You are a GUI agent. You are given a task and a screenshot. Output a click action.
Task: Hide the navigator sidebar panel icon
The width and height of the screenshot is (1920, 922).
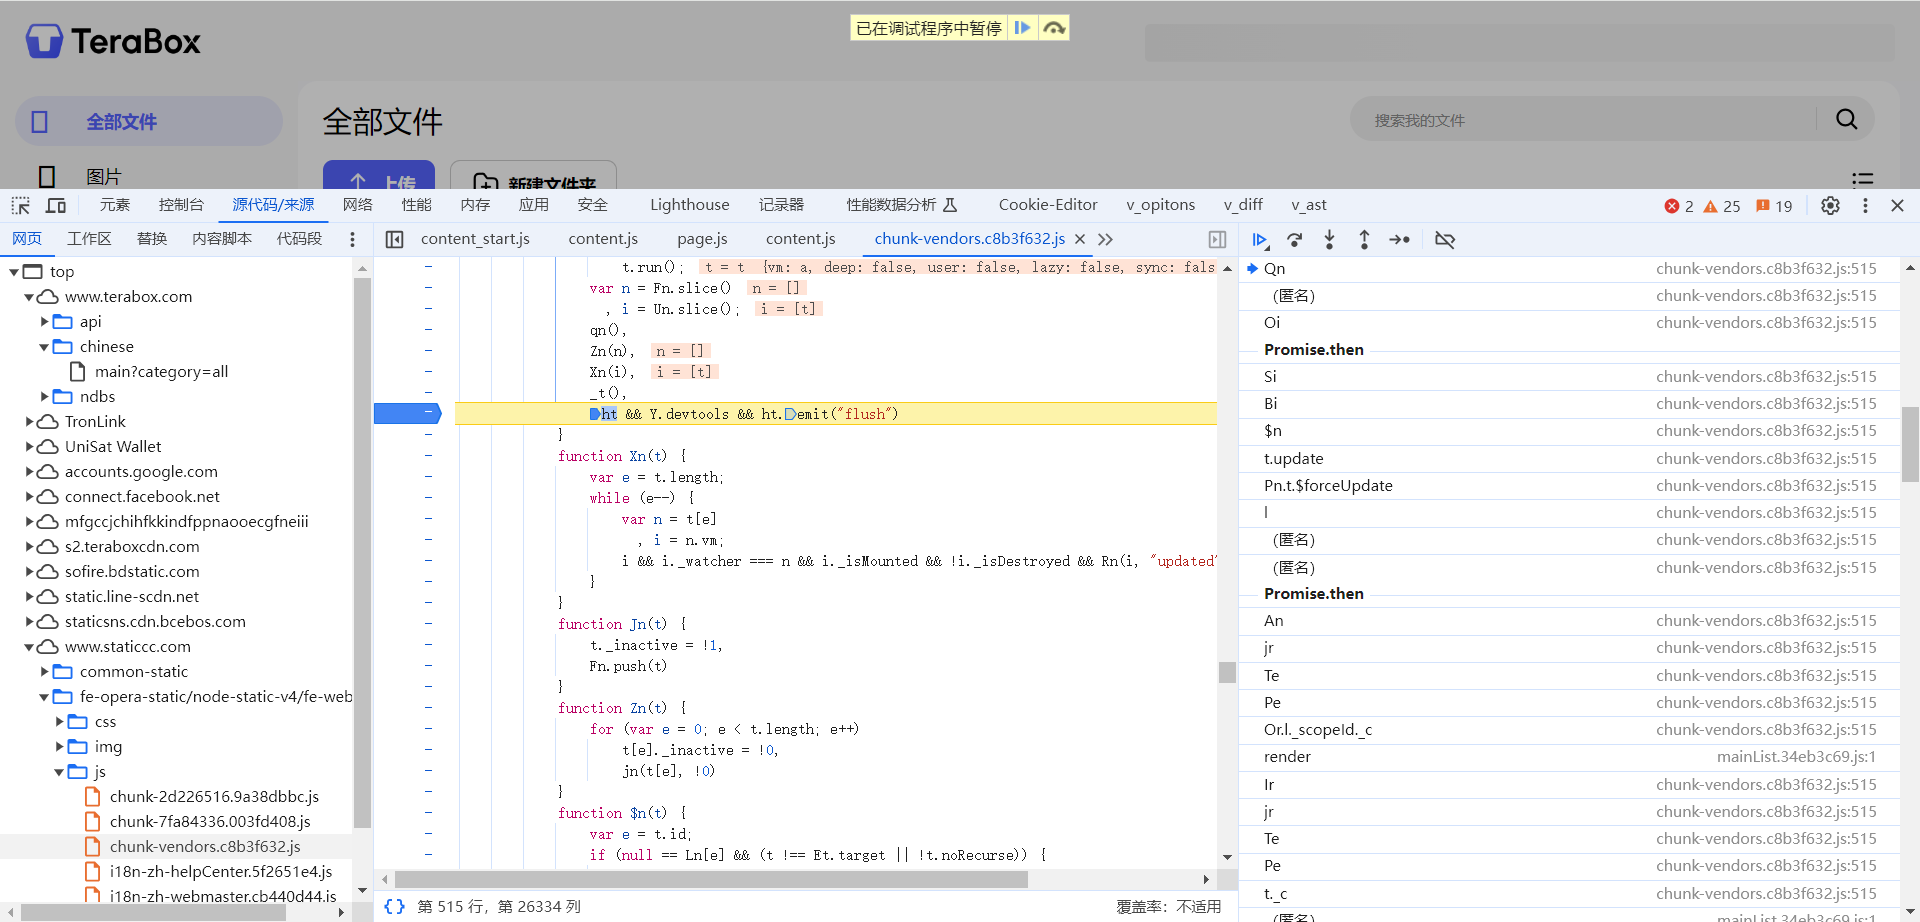pos(395,239)
